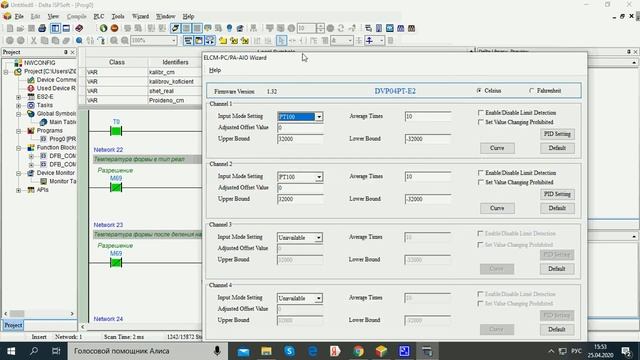640x360 pixels.
Task: Click the Channel 1 Average Times field
Action: click(x=428, y=116)
